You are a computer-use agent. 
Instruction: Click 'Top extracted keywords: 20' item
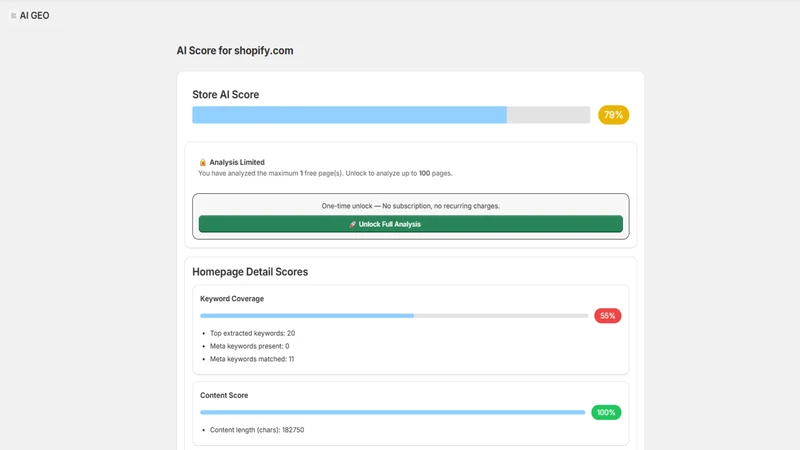(x=253, y=333)
